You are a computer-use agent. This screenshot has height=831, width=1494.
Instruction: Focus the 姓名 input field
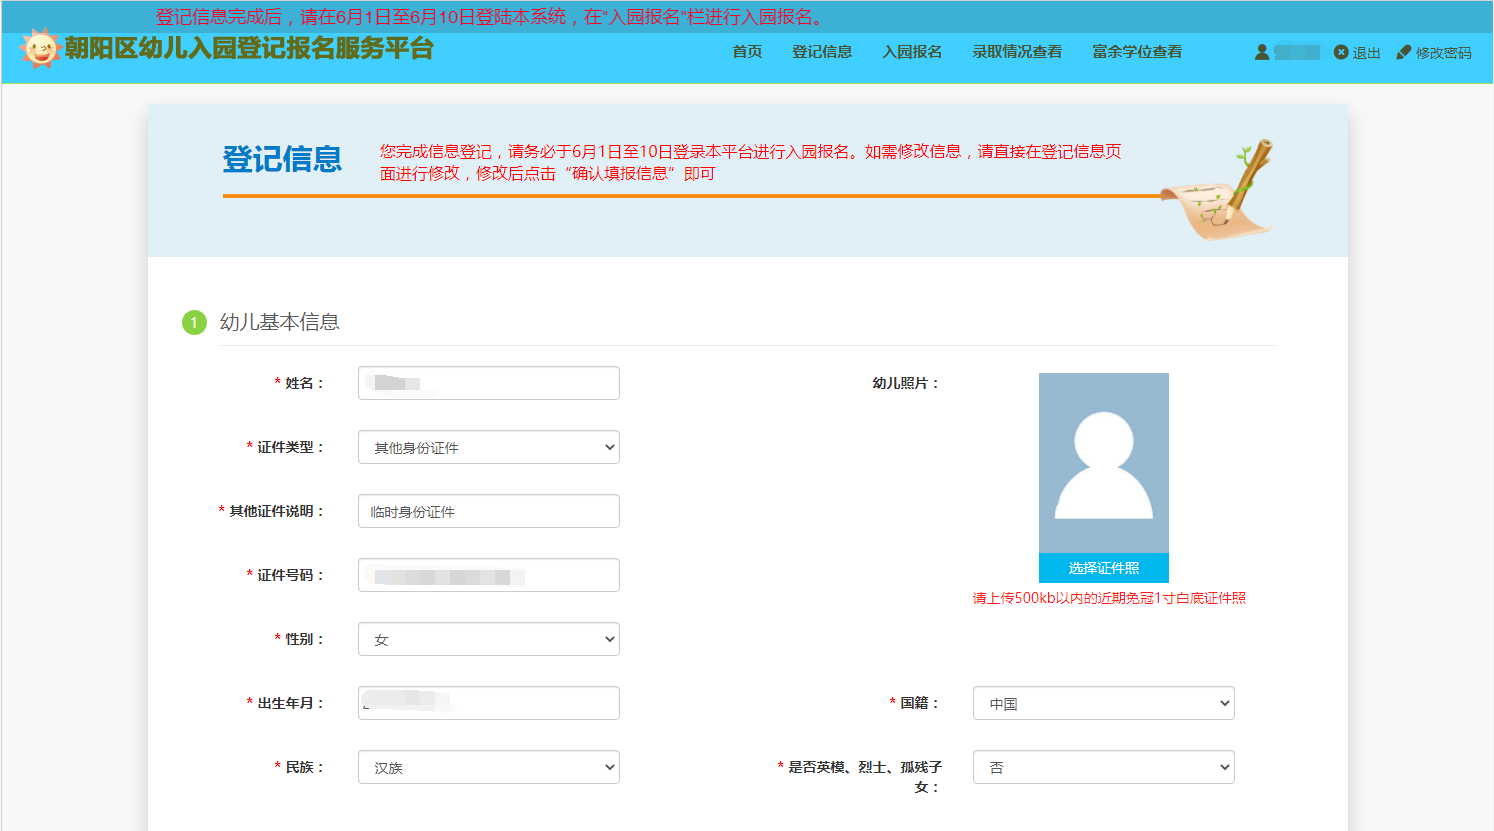point(489,383)
